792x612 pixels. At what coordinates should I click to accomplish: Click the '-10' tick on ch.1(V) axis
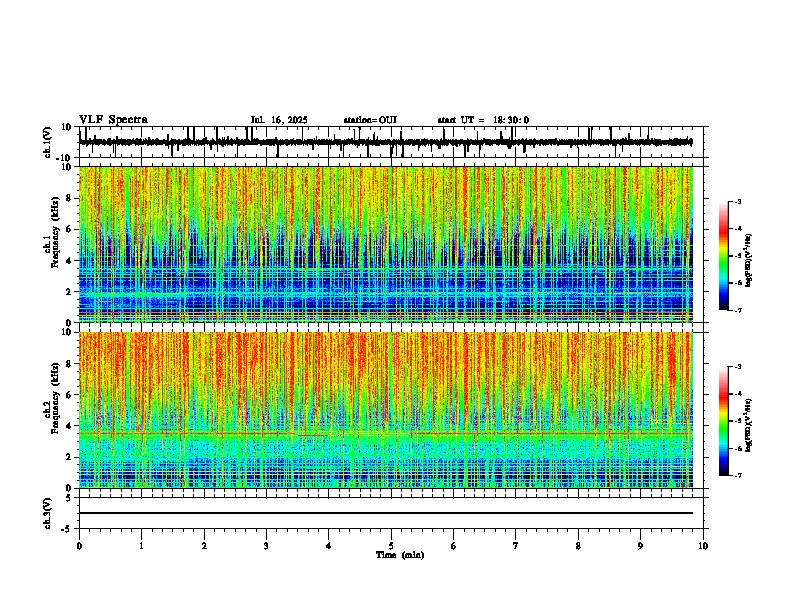coord(65,158)
